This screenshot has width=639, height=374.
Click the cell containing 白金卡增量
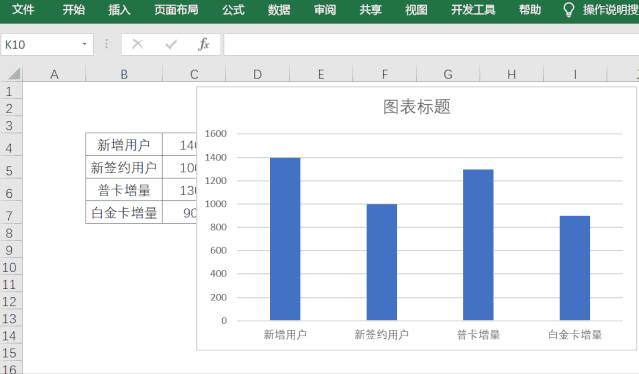click(x=124, y=212)
